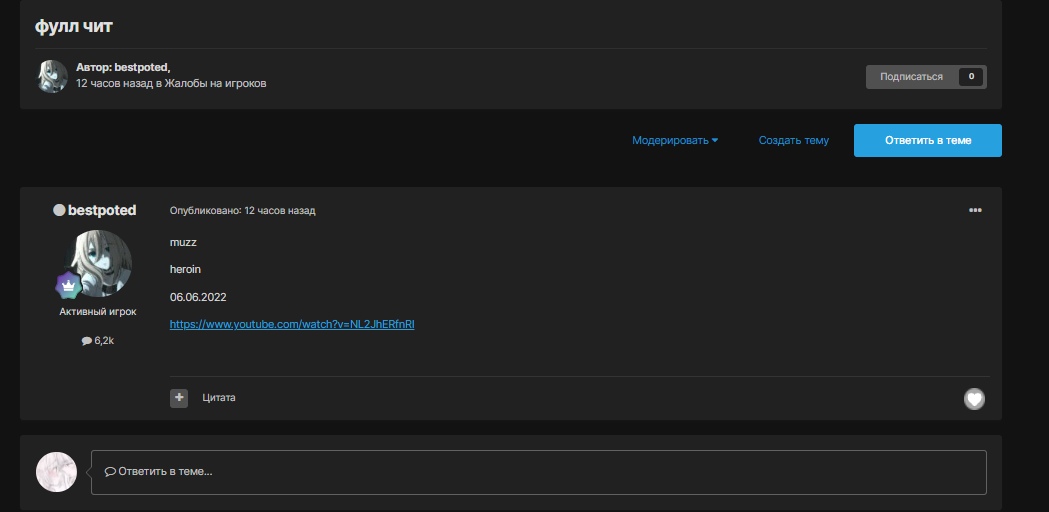Click the Опубликовано 12 часов назад timestamp

point(242,211)
